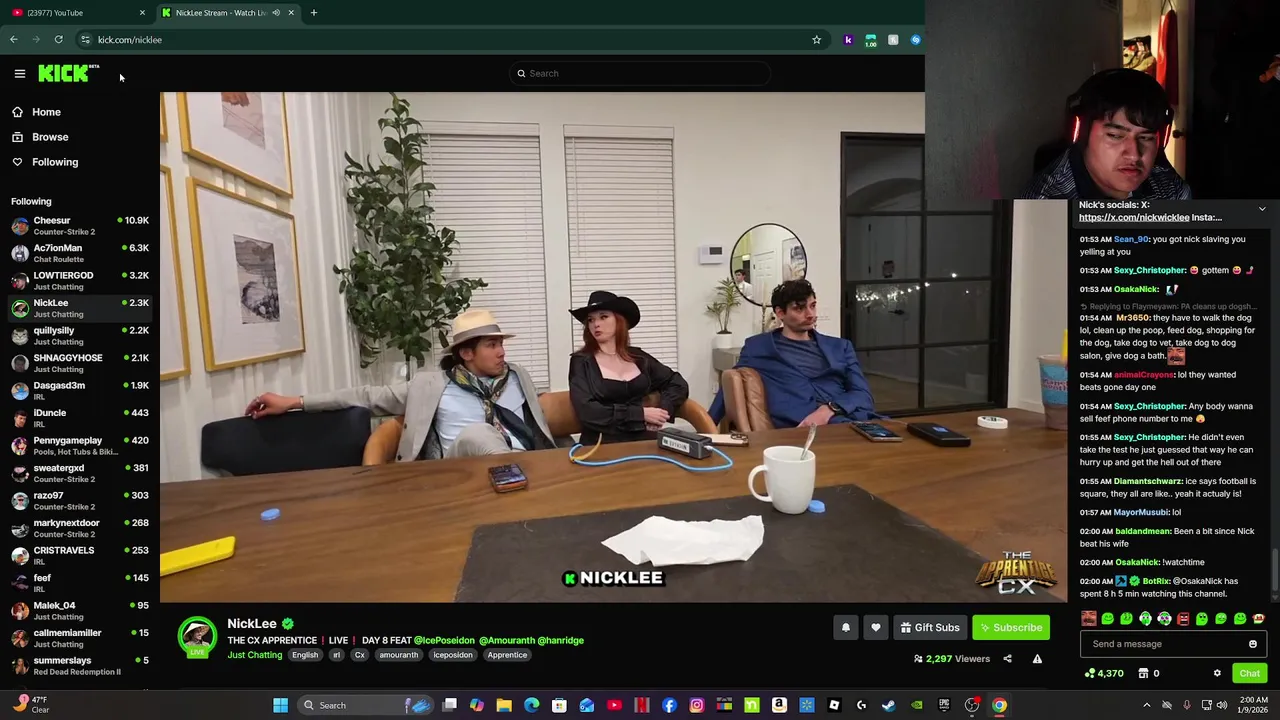Open the chat shop icon
The image size is (1280, 720).
click(x=1143, y=673)
